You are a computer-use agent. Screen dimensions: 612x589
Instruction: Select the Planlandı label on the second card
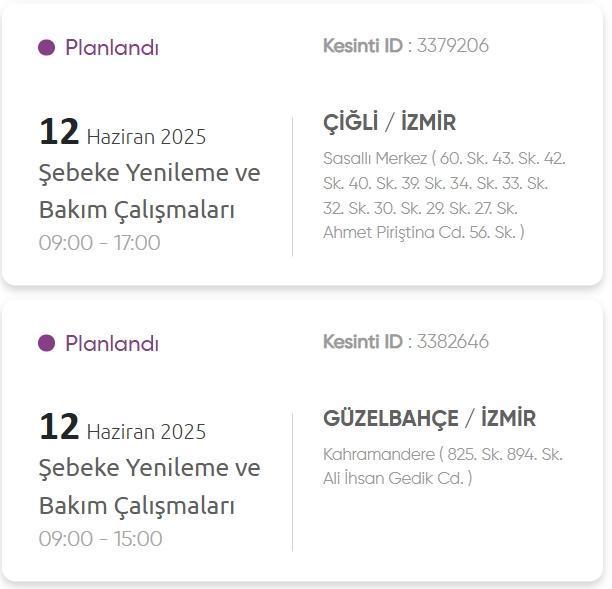click(112, 343)
